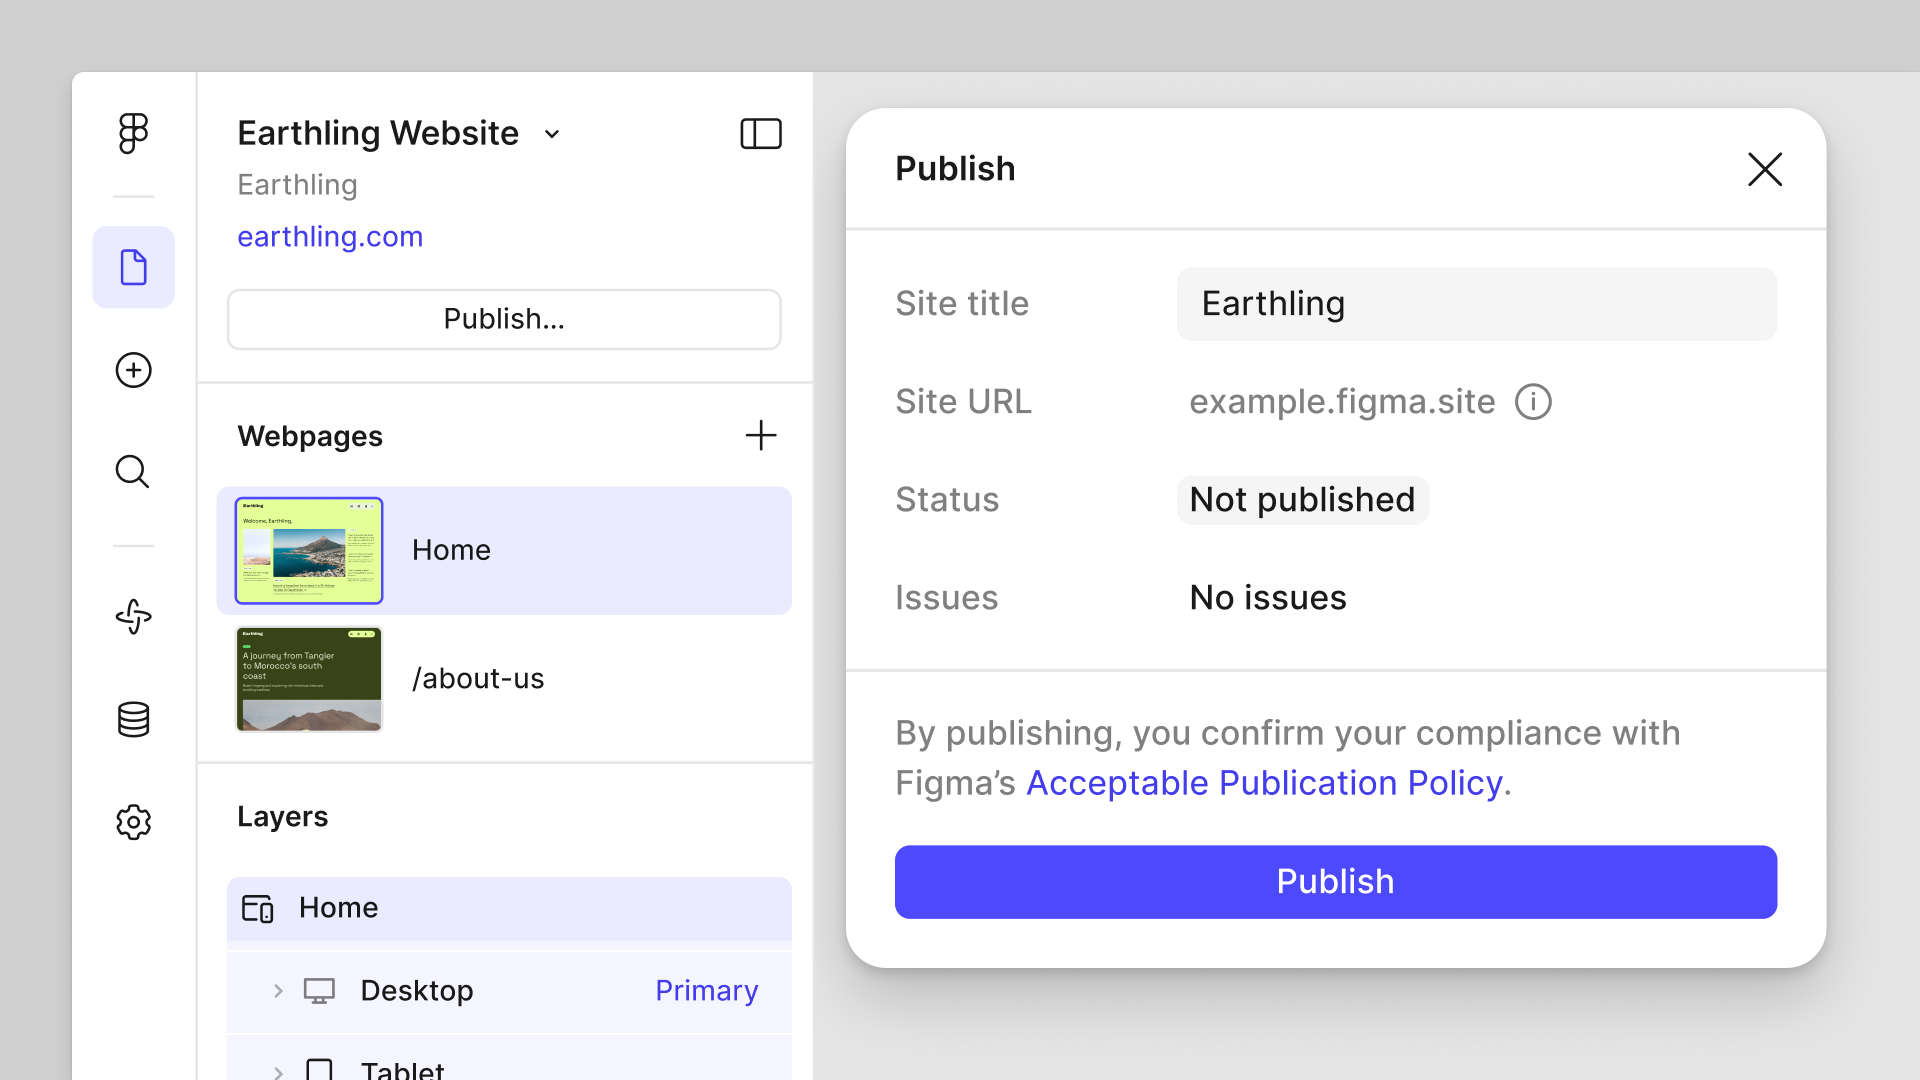Open the CMS database icon
This screenshot has width=1920, height=1080.
coord(133,719)
